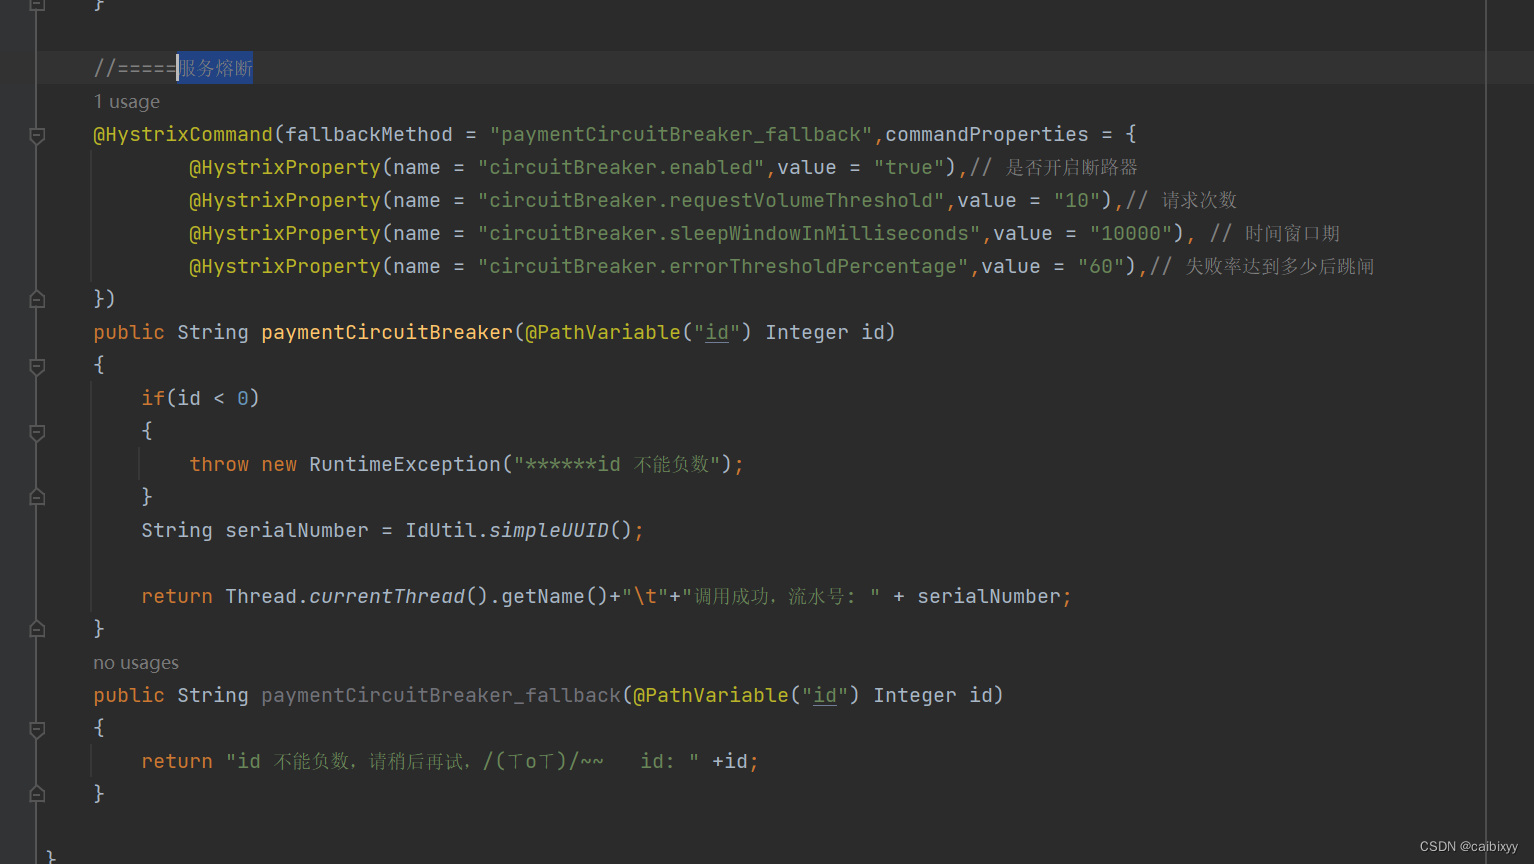Click the simpleUUID method call
The height and width of the screenshot is (864, 1534).
pyautogui.click(x=549, y=530)
